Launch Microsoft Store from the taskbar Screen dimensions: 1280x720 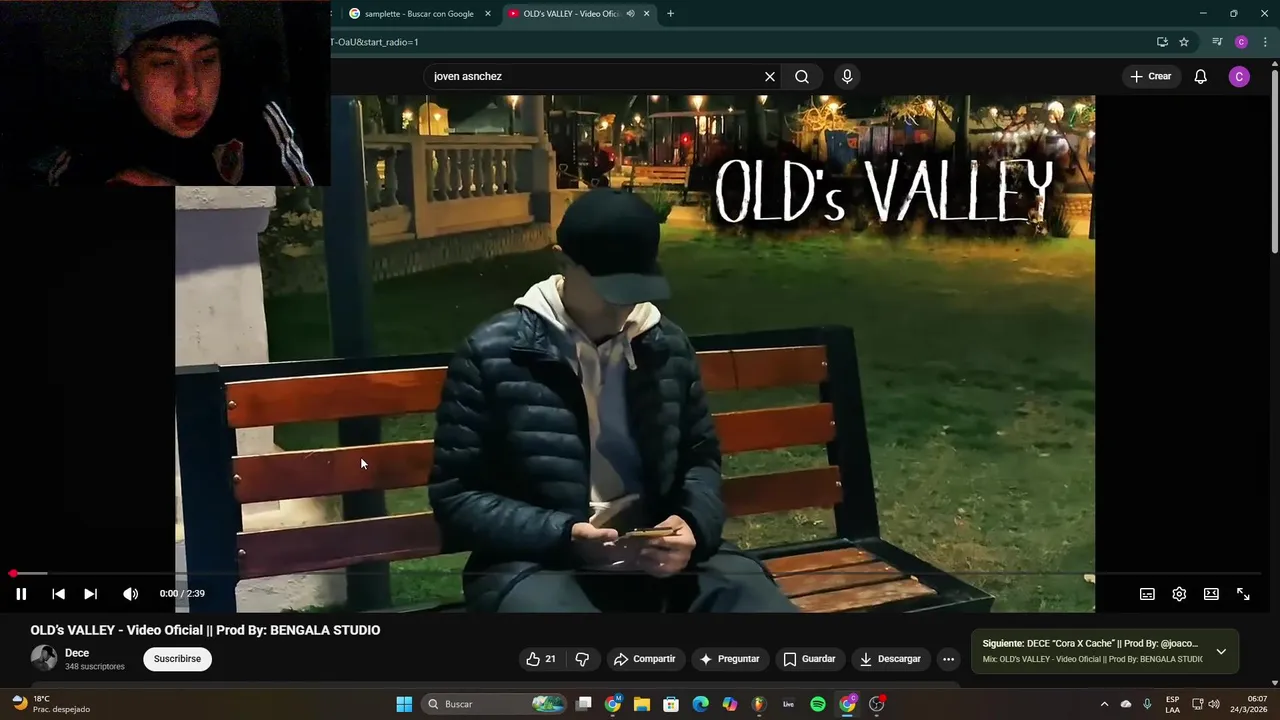(x=671, y=704)
